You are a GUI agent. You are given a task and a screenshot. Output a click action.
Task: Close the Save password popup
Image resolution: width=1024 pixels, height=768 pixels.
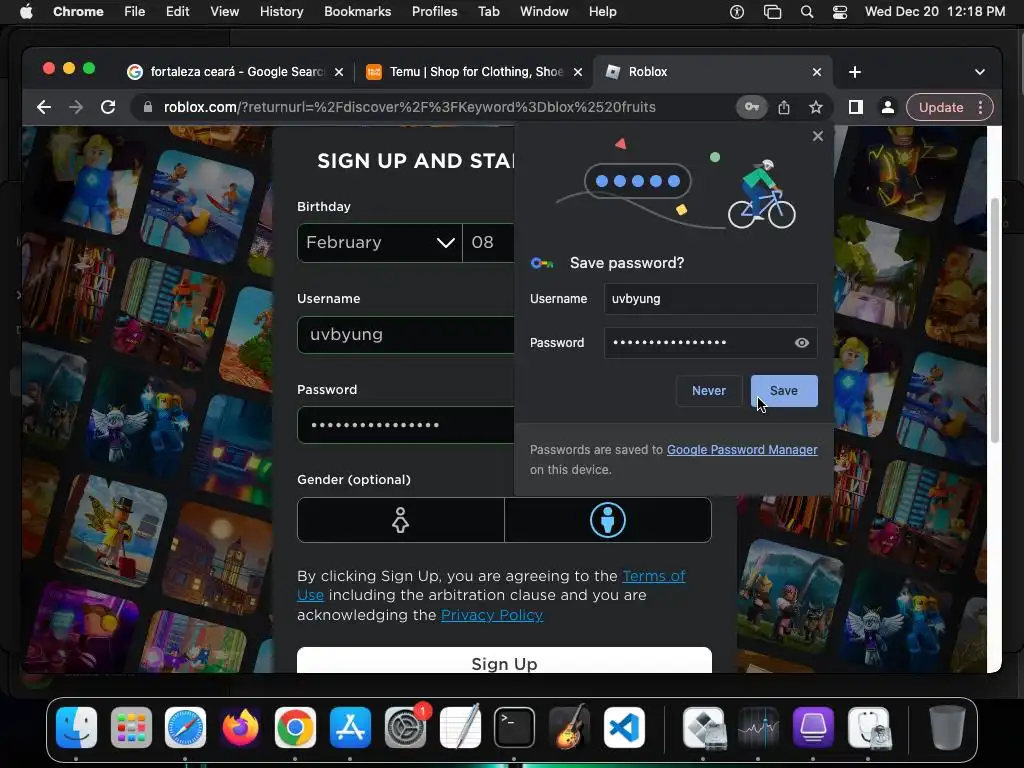[818, 136]
